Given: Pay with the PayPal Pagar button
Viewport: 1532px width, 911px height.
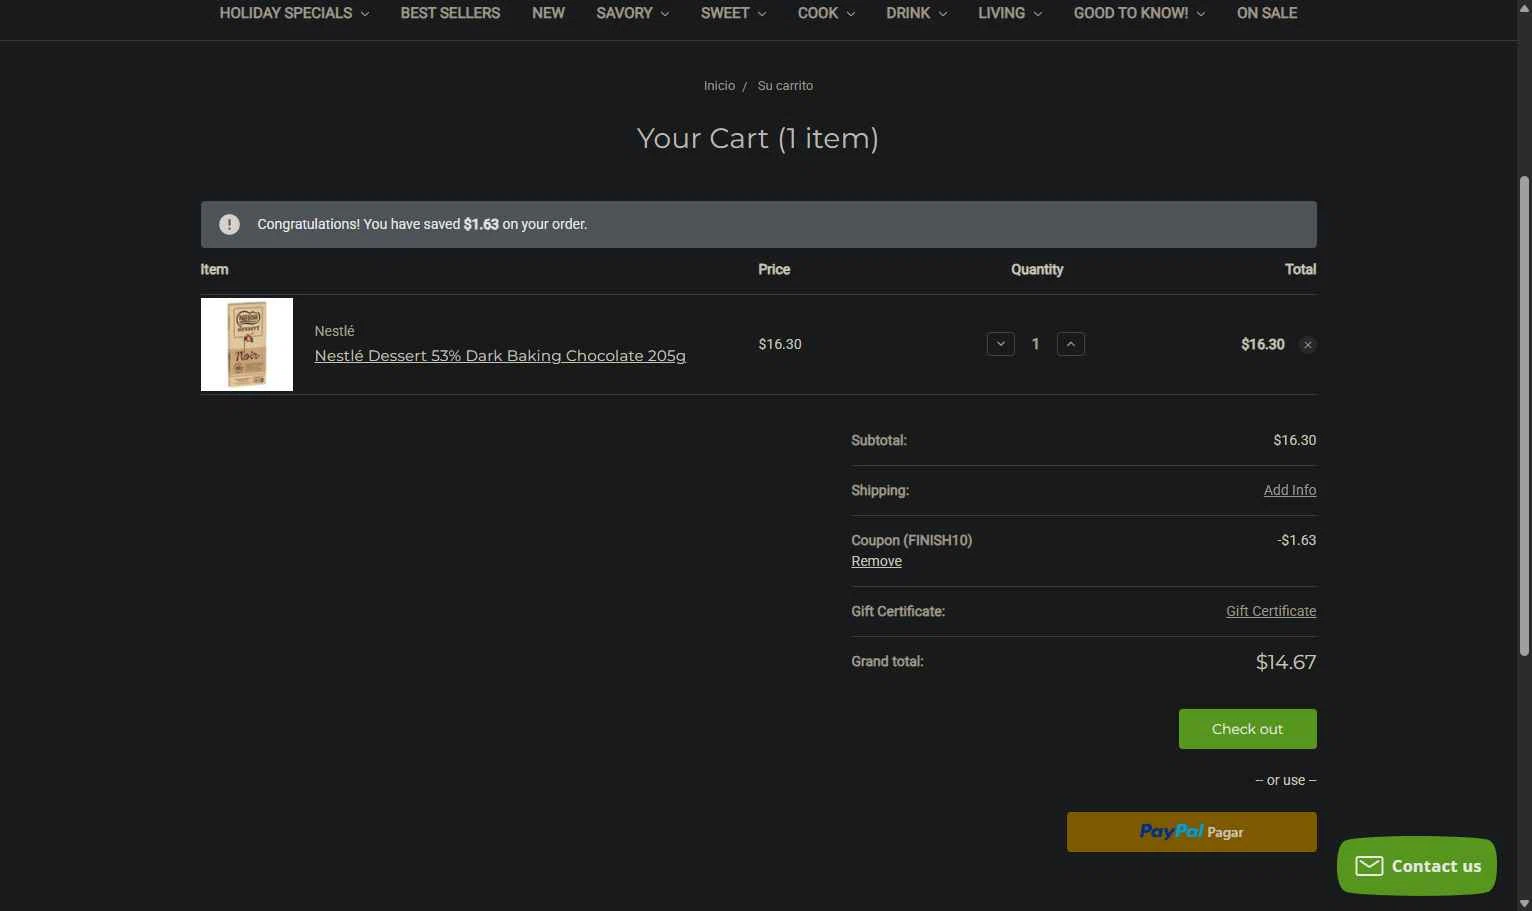Looking at the screenshot, I should (1191, 832).
